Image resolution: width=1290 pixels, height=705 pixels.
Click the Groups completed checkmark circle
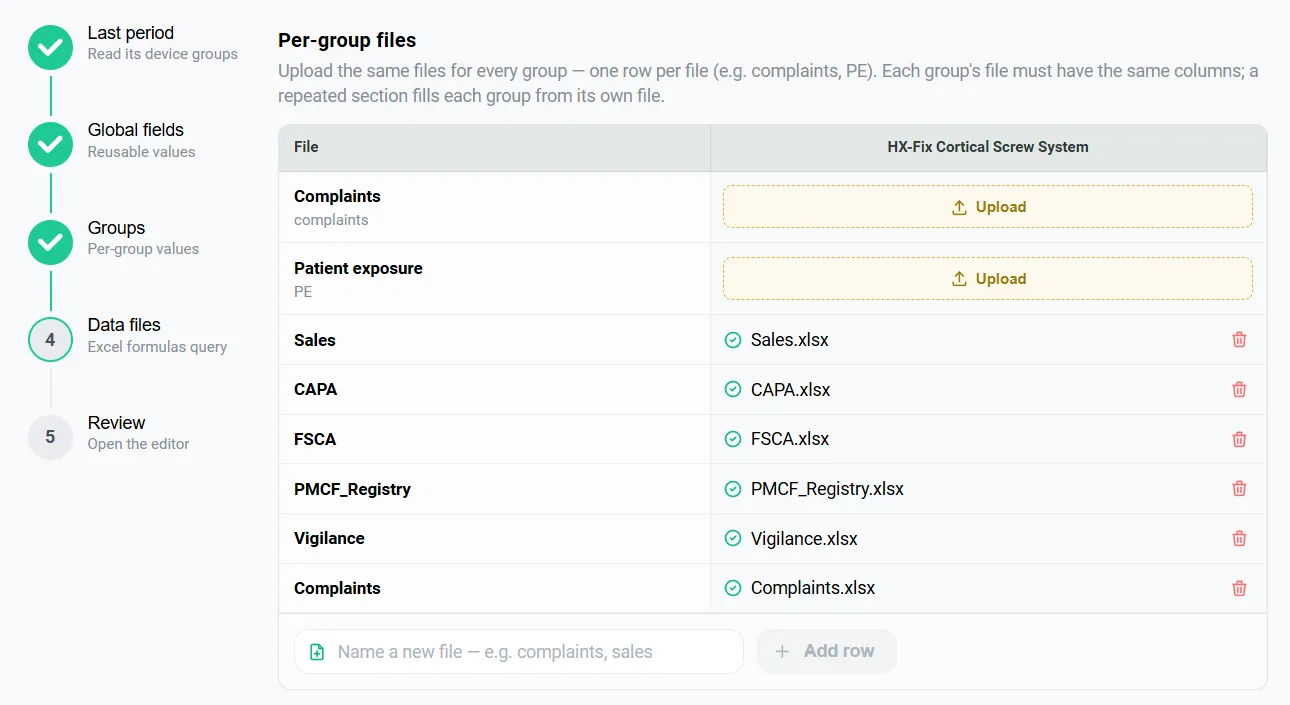coord(50,242)
